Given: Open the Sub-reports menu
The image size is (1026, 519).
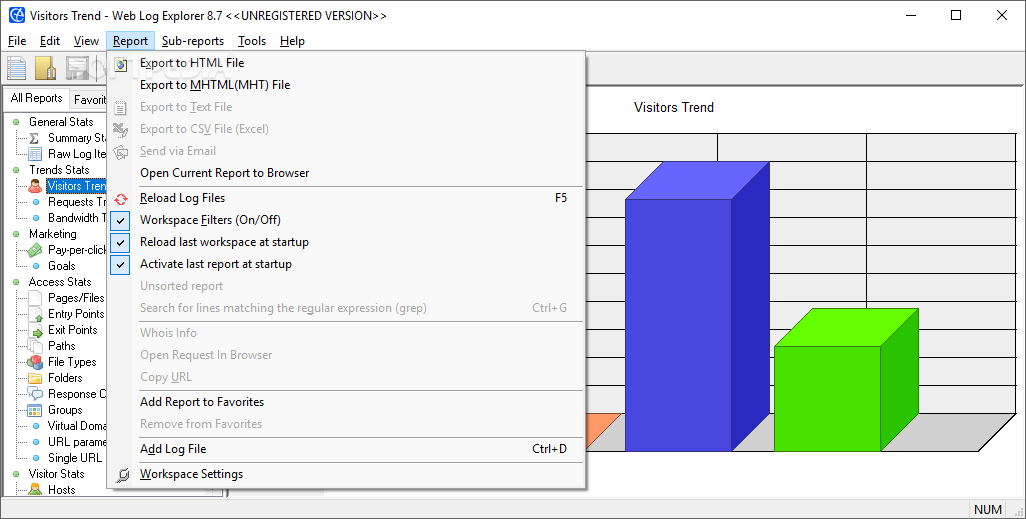Looking at the screenshot, I should coord(193,41).
